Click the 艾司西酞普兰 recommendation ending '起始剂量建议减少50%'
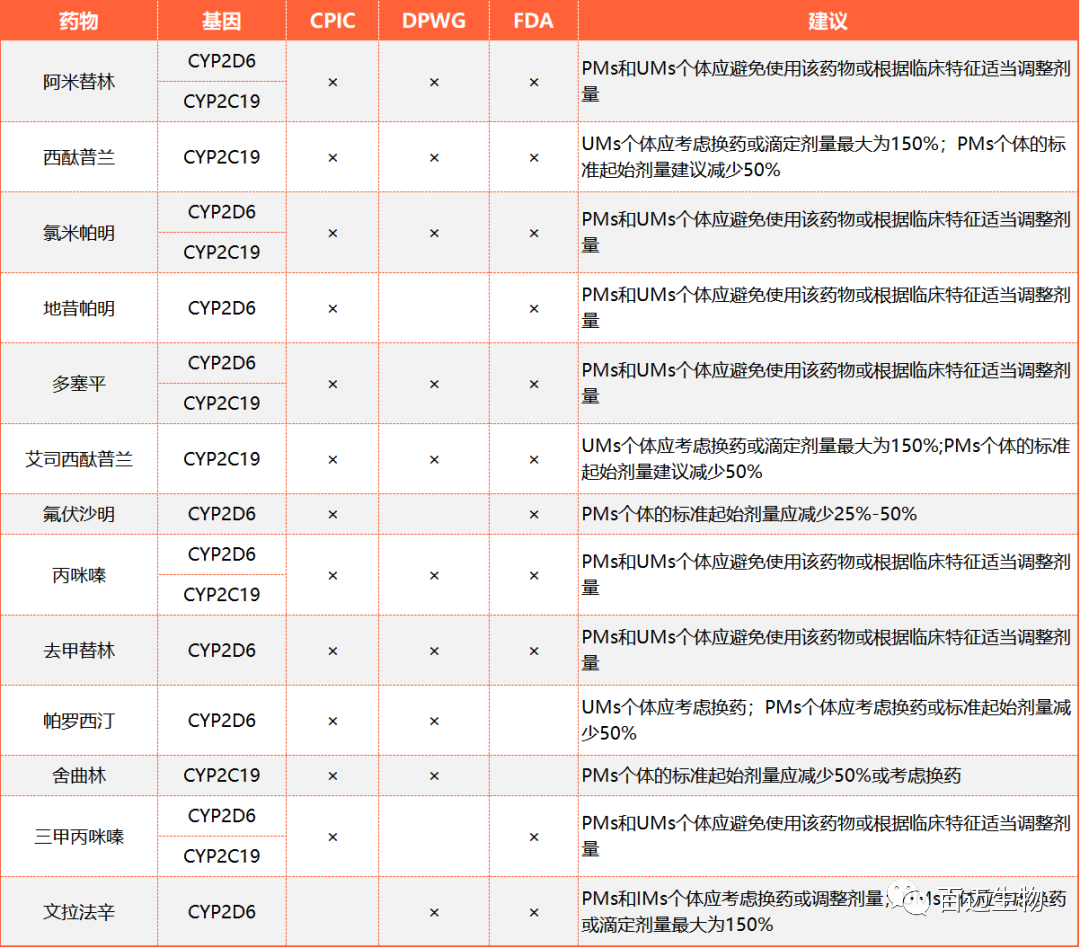 pos(826,459)
